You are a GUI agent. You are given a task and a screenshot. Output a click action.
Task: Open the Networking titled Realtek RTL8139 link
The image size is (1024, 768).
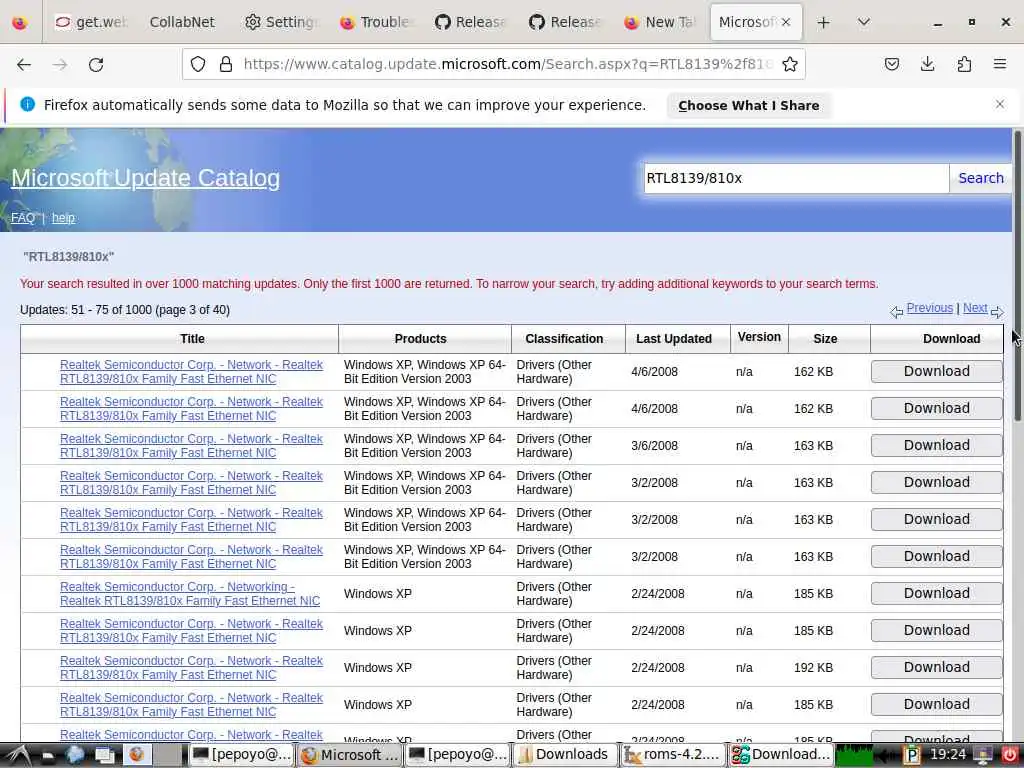[x=190, y=594]
